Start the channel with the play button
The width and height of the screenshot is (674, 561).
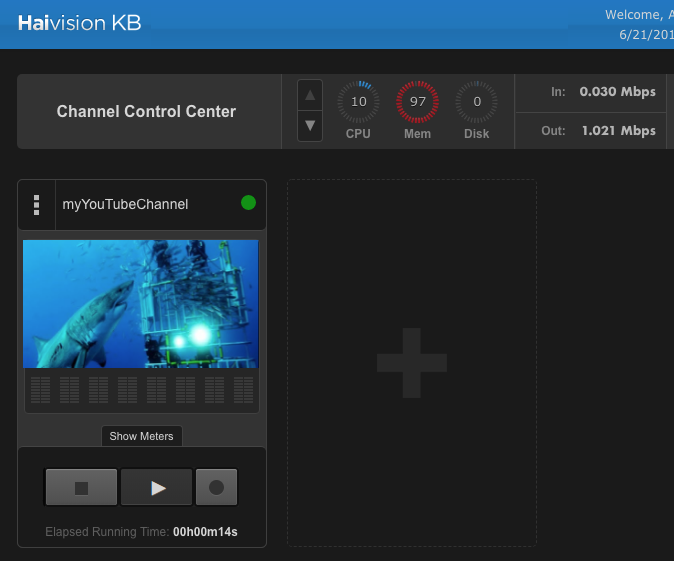click(x=157, y=488)
